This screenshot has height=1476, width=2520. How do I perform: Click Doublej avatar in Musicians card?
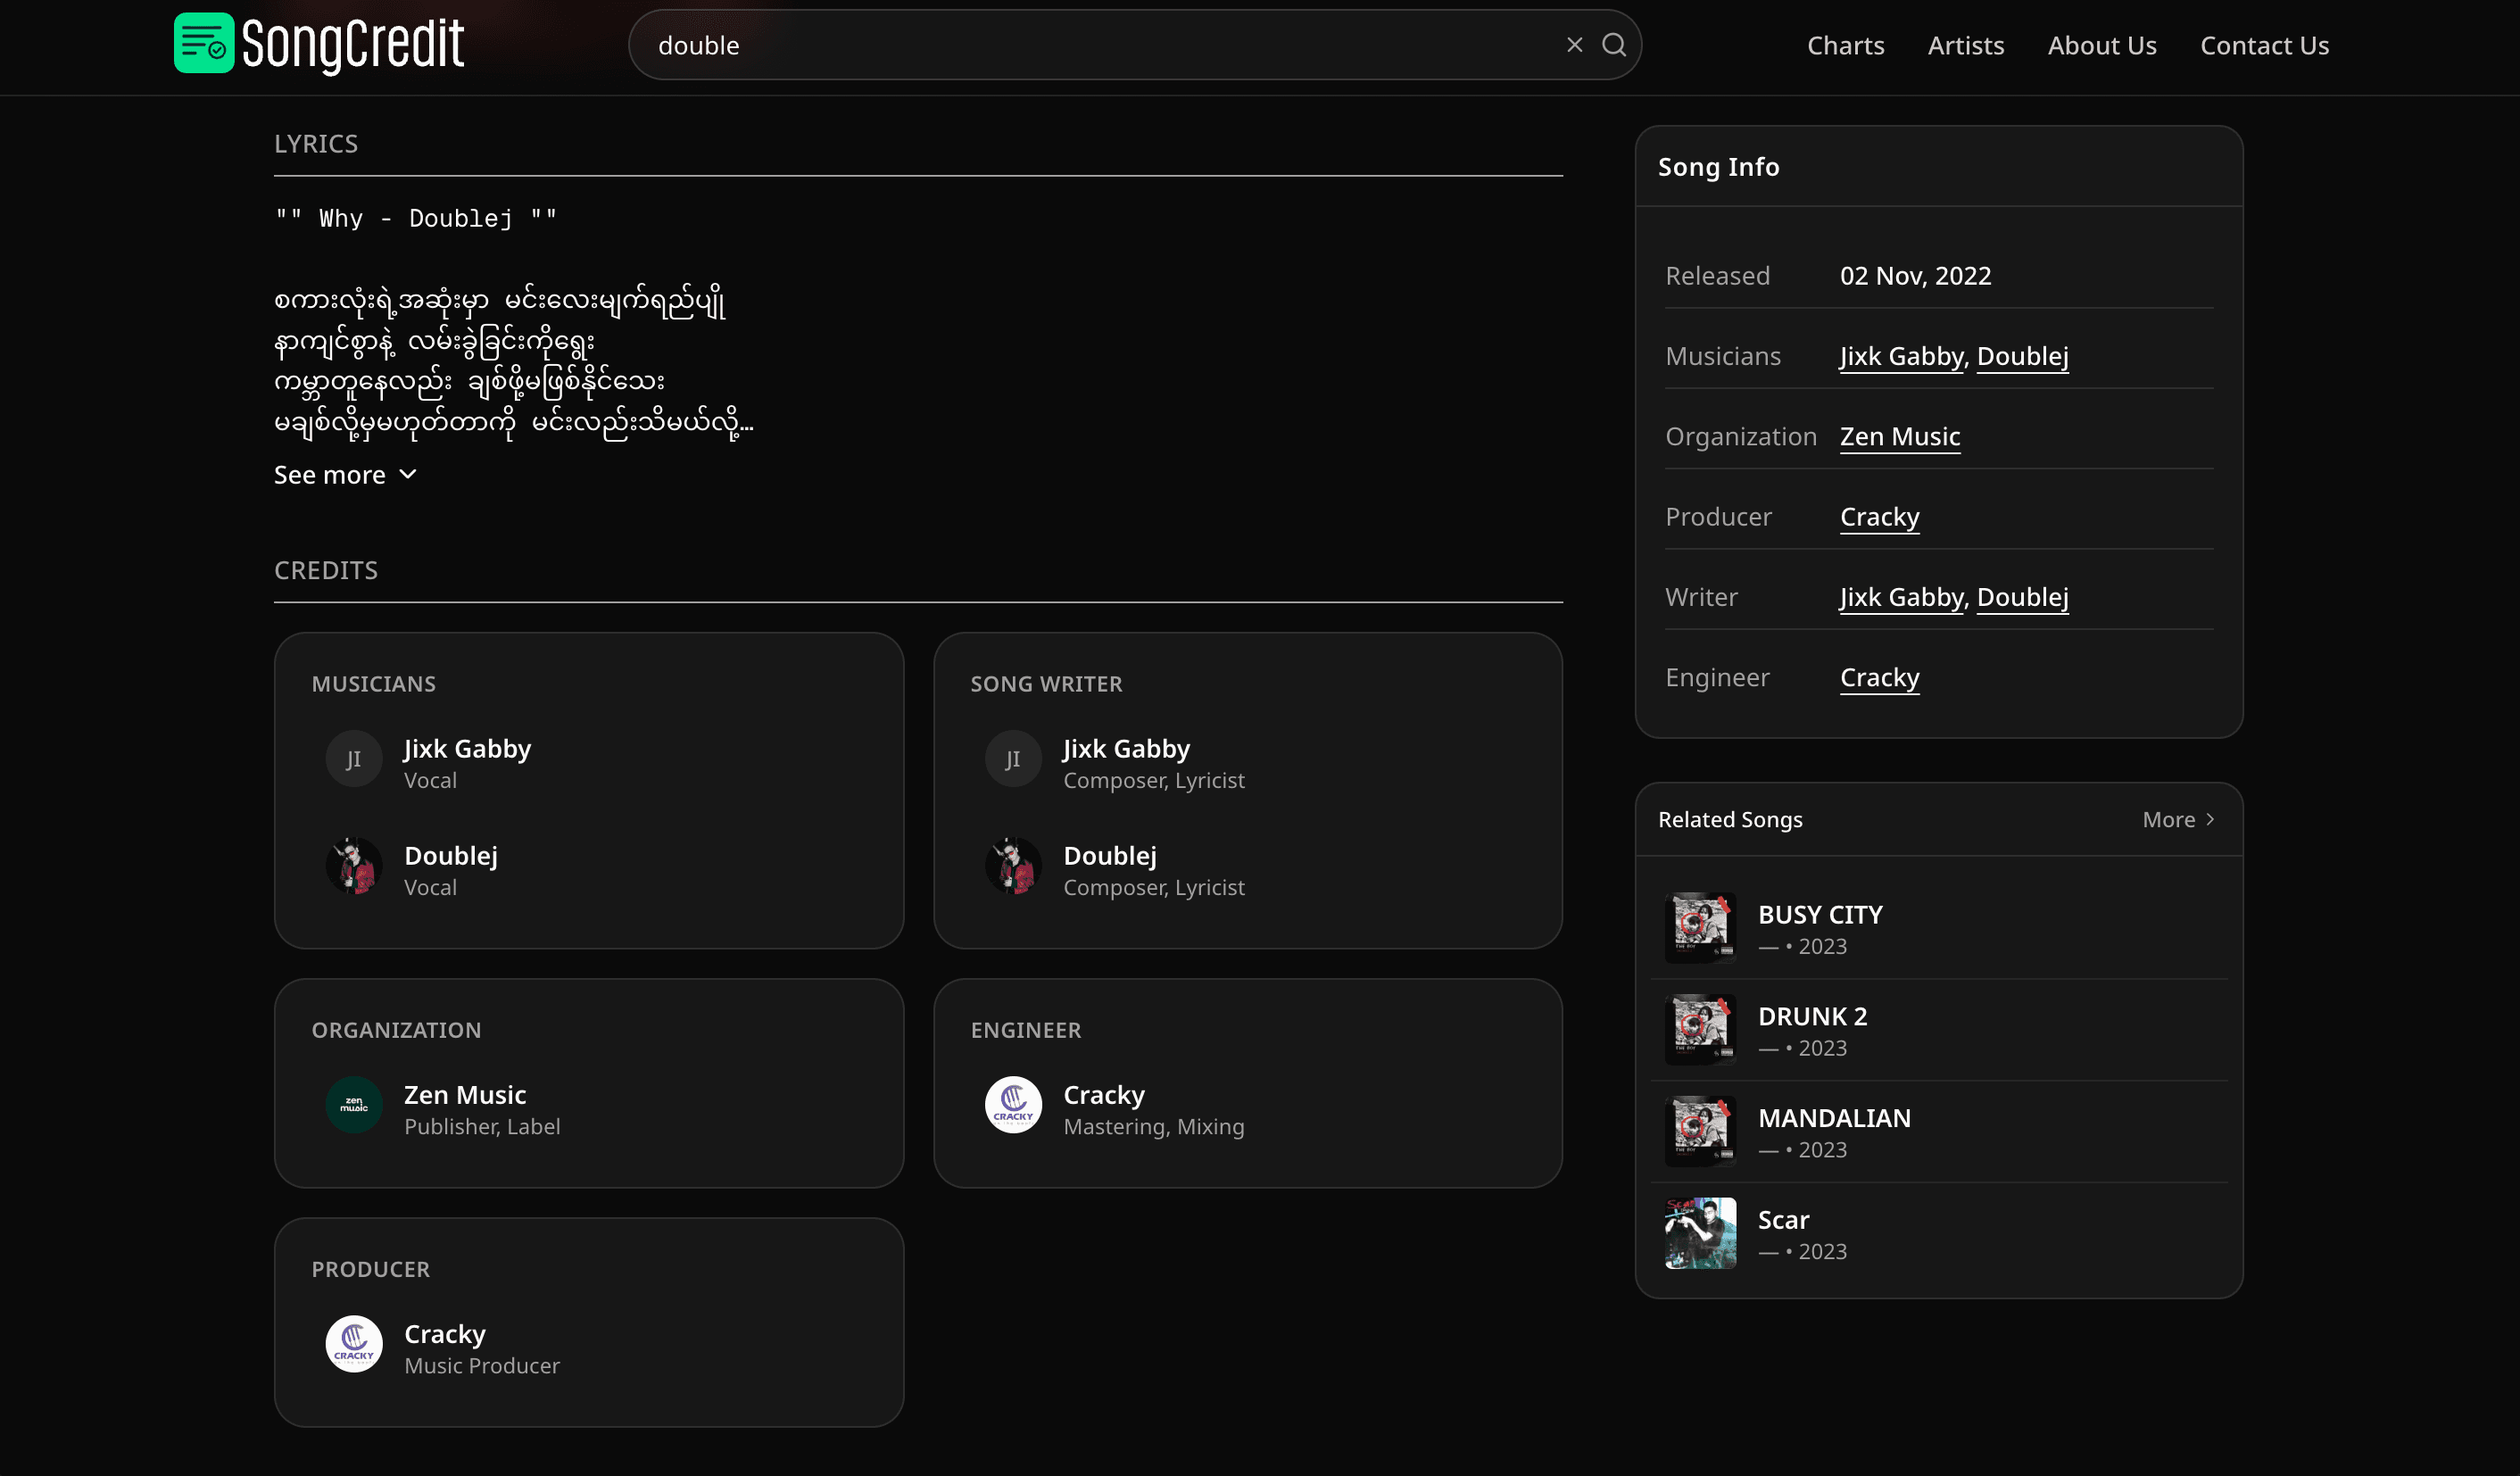(354, 866)
